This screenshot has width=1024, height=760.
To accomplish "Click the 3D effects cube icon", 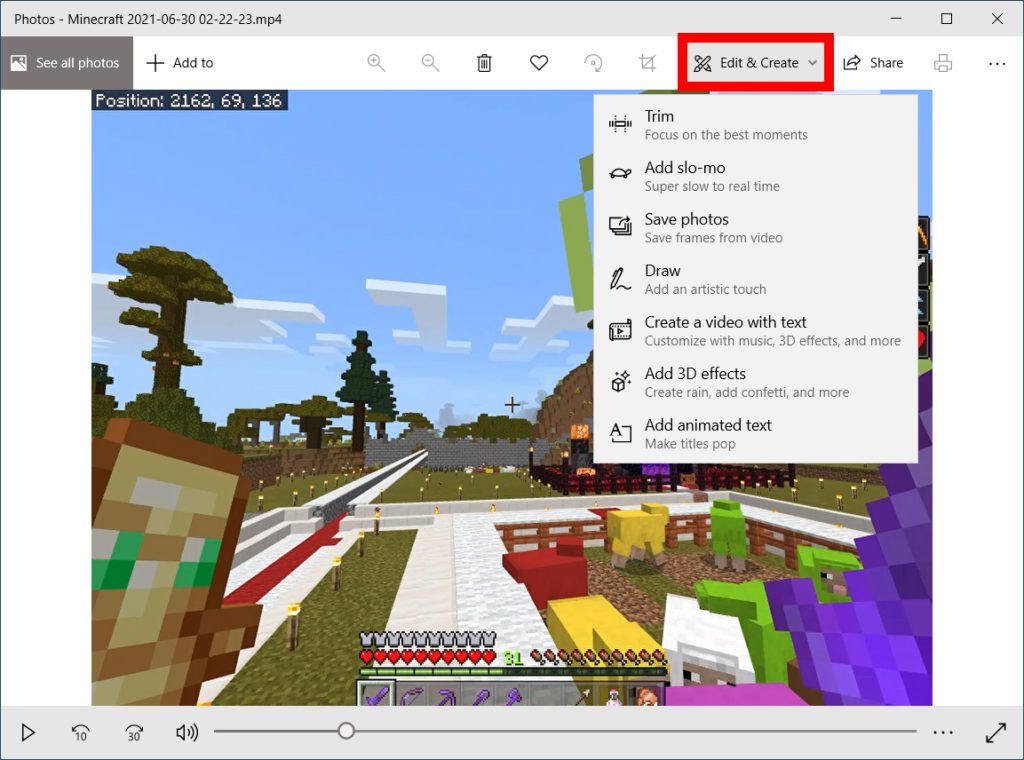I will (x=620, y=381).
